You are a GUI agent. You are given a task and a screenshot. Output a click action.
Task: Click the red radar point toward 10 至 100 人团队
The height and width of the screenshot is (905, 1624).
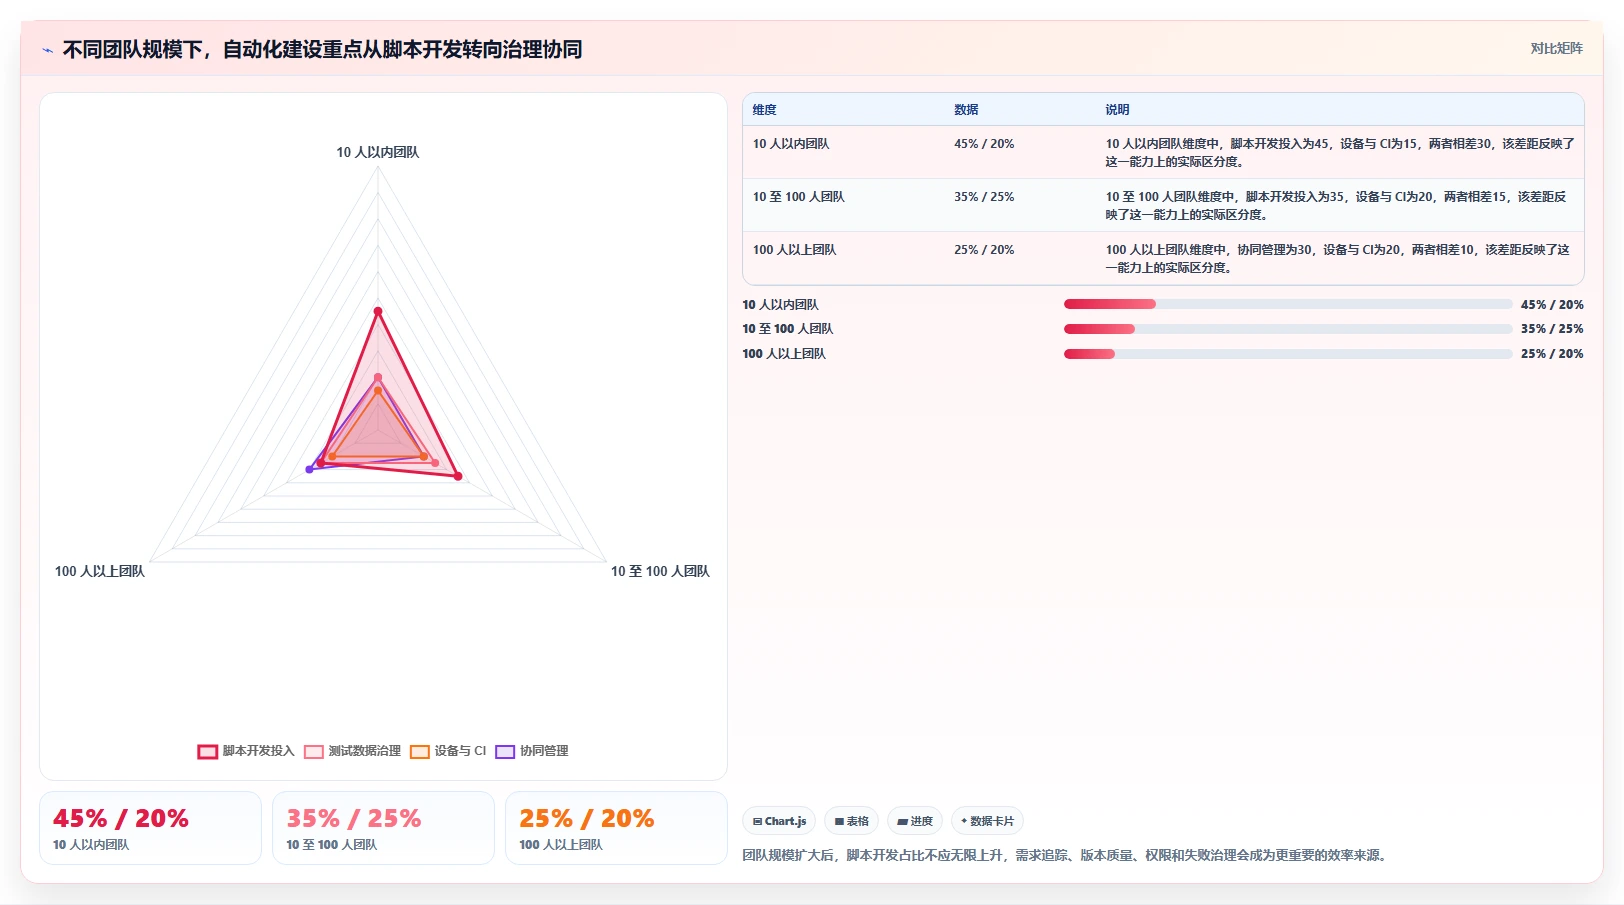[458, 477]
